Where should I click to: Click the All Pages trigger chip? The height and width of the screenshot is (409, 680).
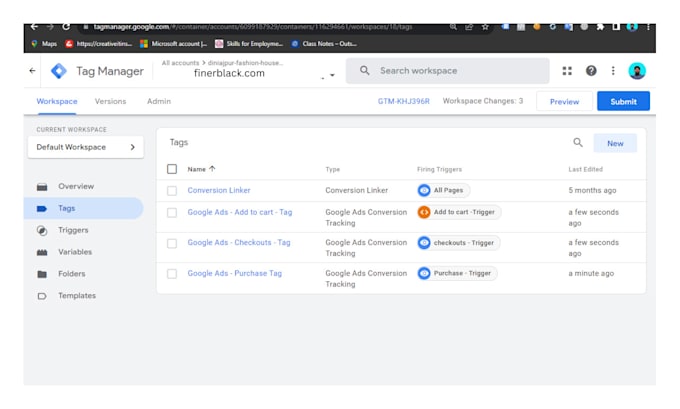(x=443, y=190)
